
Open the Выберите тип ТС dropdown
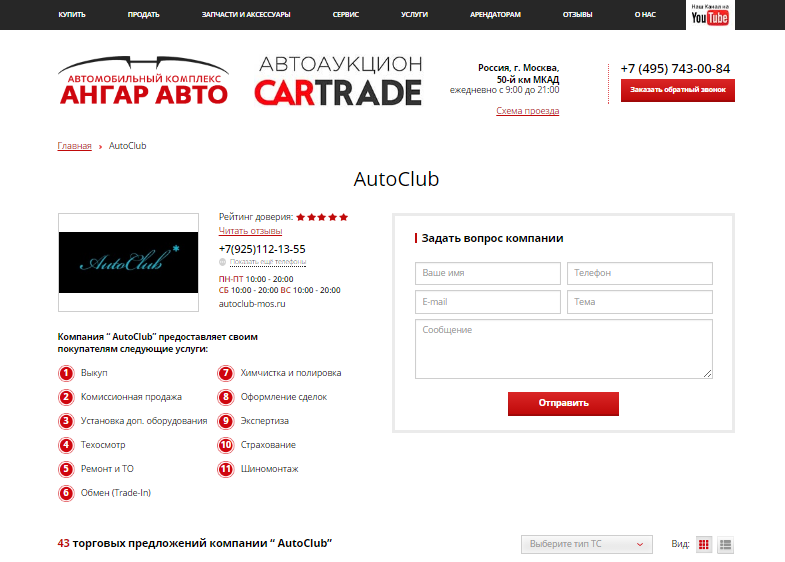point(587,544)
